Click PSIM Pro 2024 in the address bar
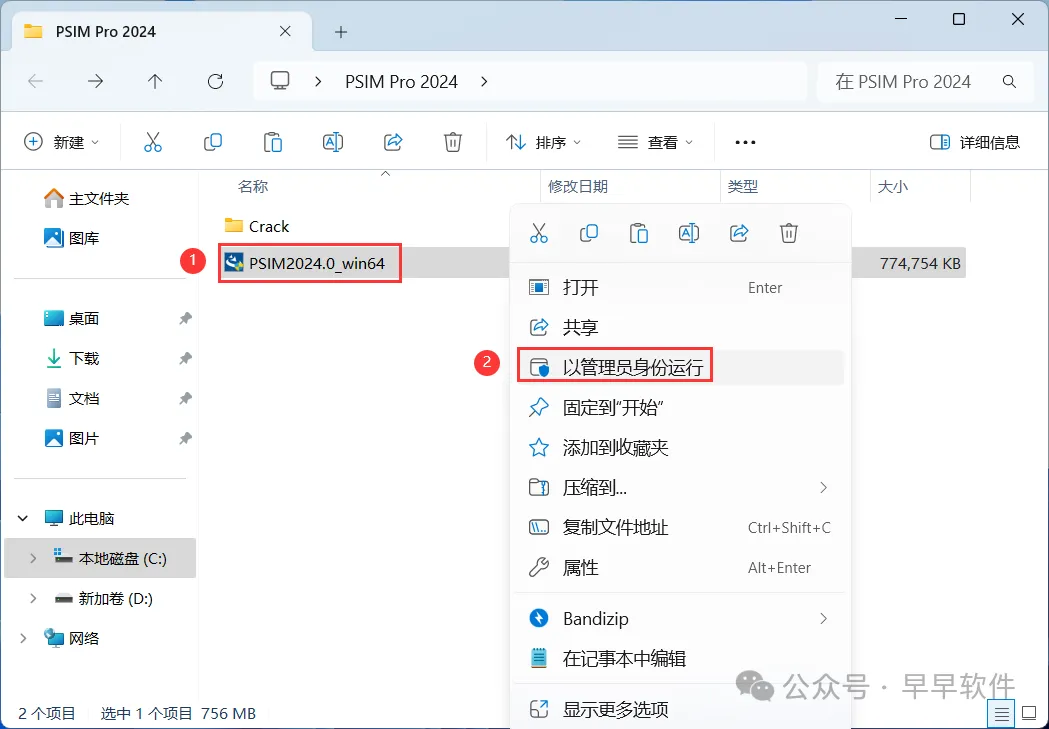1049x729 pixels. (x=401, y=82)
